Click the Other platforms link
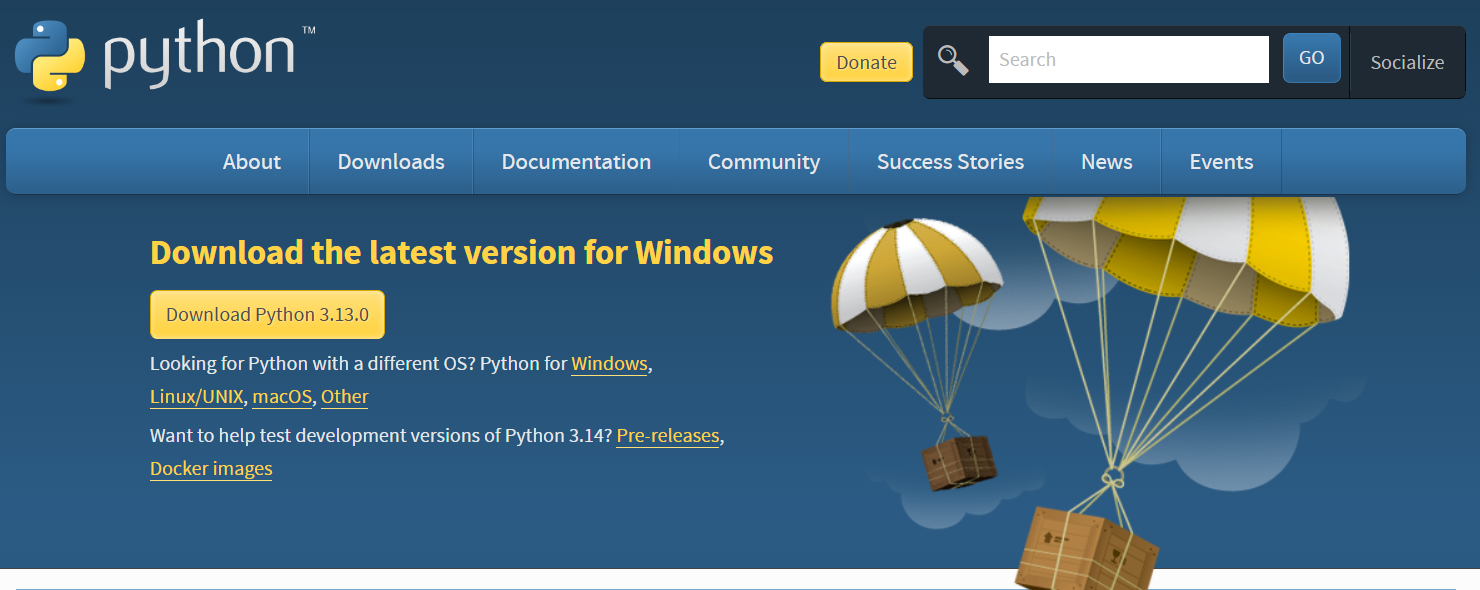Image resolution: width=1480 pixels, height=590 pixels. point(344,397)
